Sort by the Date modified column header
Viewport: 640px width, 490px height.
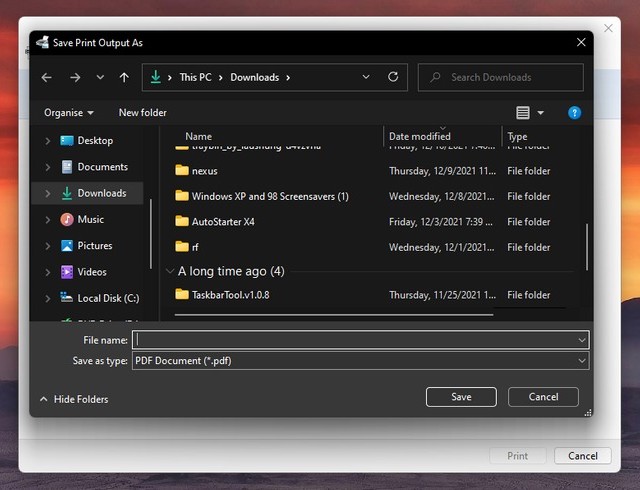(420, 136)
